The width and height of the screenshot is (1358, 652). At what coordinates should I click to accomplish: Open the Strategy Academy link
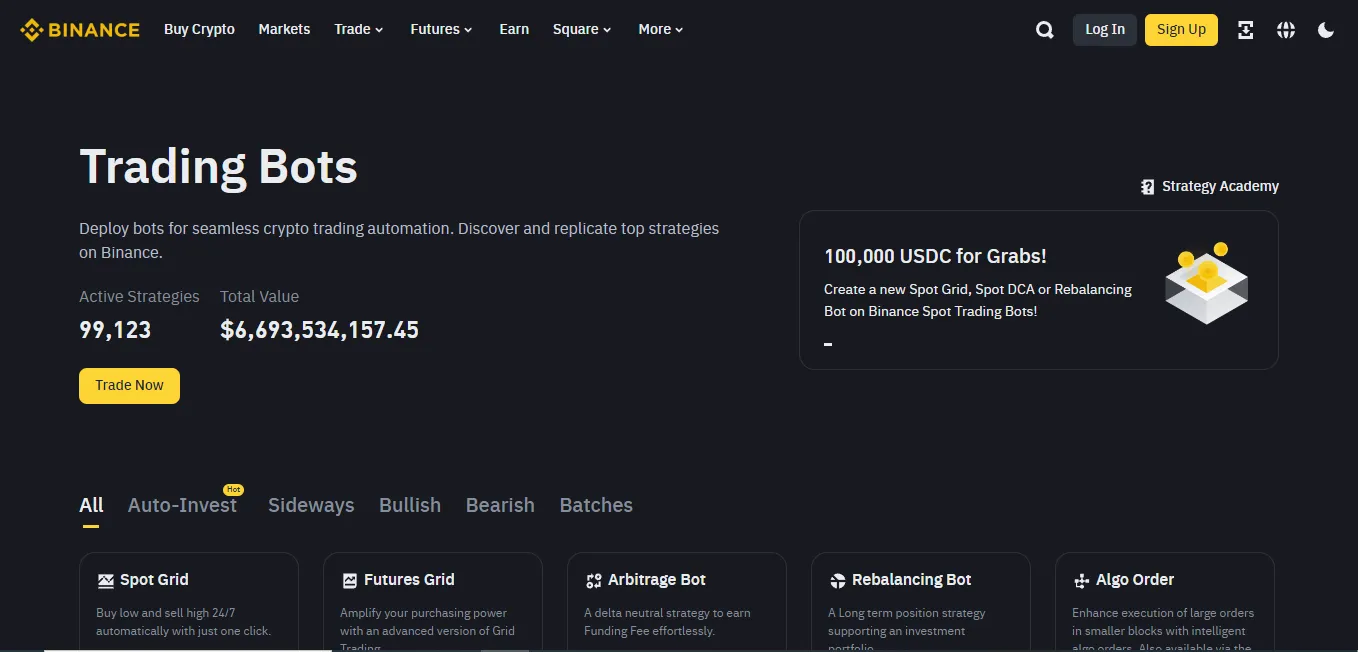click(1209, 187)
